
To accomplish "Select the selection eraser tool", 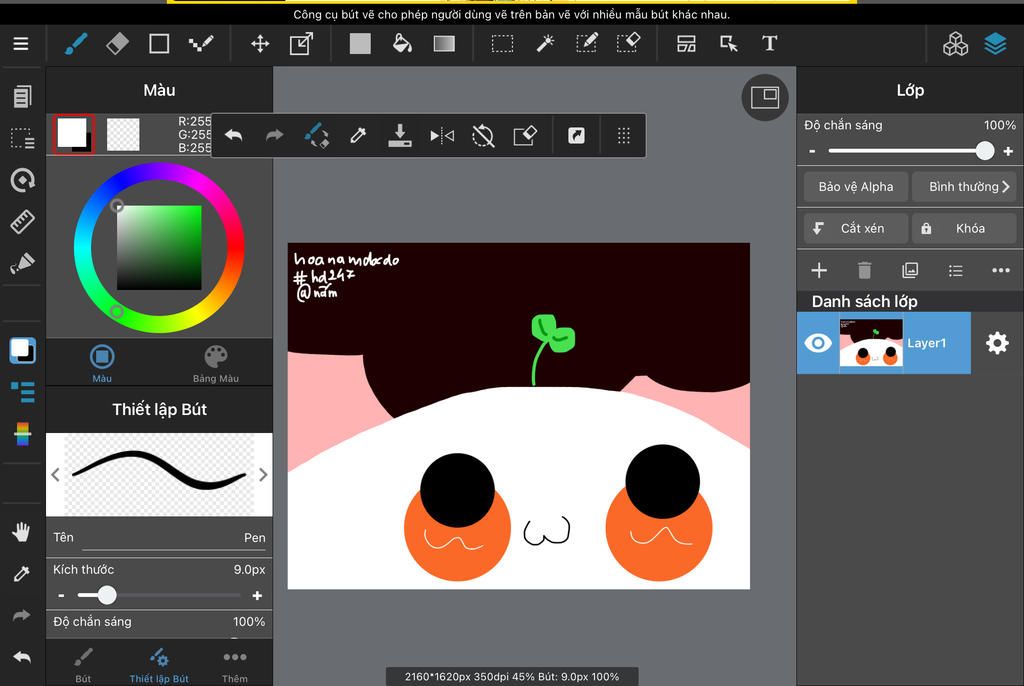I will coord(628,44).
